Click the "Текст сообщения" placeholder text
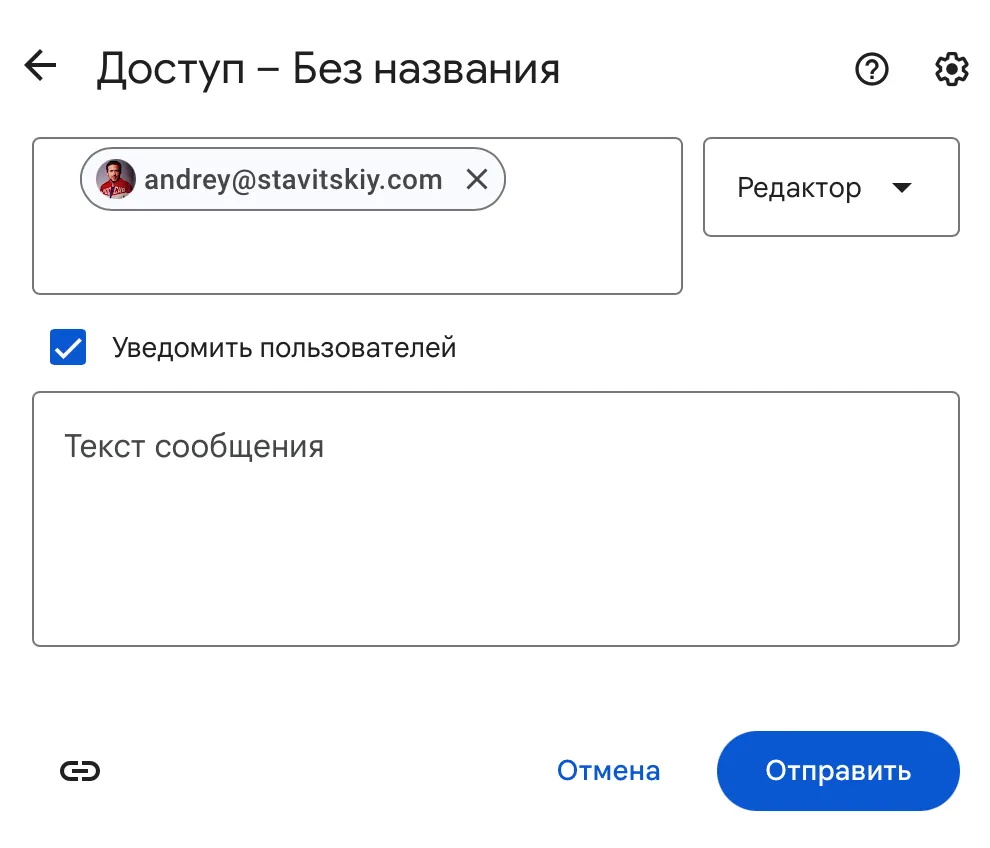990x848 pixels. click(194, 446)
